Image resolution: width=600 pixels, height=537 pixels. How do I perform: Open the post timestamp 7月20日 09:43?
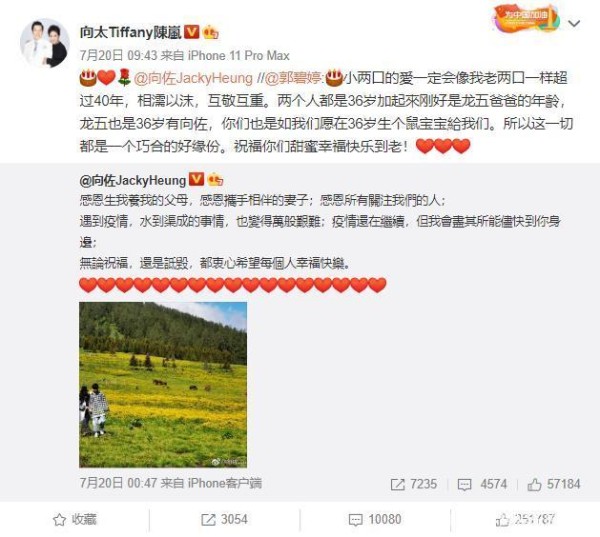tap(119, 55)
